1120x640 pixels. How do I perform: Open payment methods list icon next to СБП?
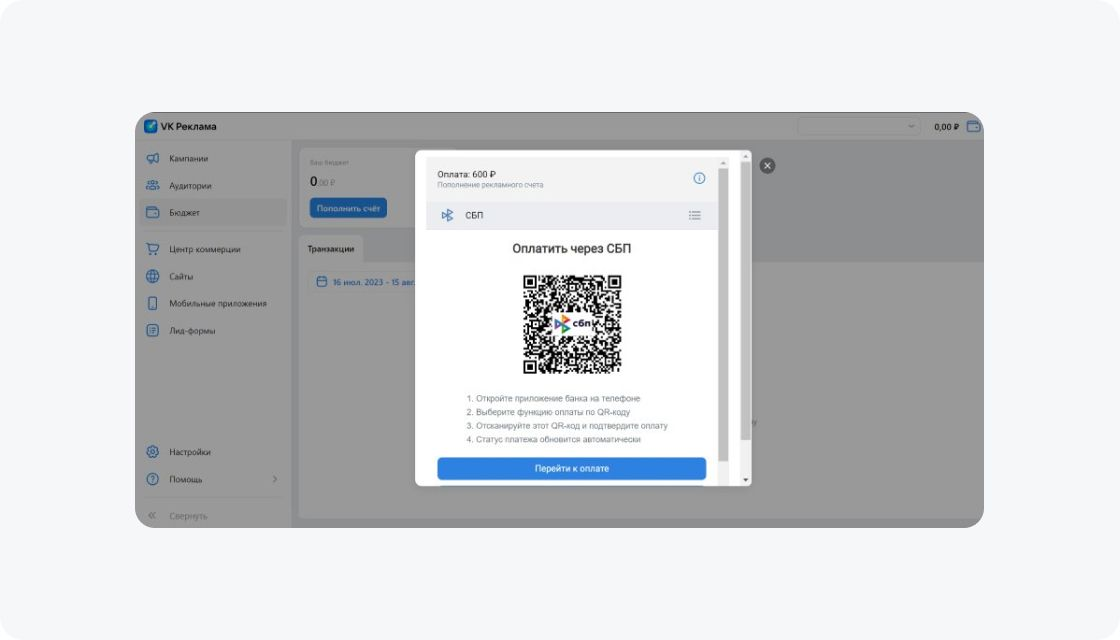pyautogui.click(x=695, y=213)
